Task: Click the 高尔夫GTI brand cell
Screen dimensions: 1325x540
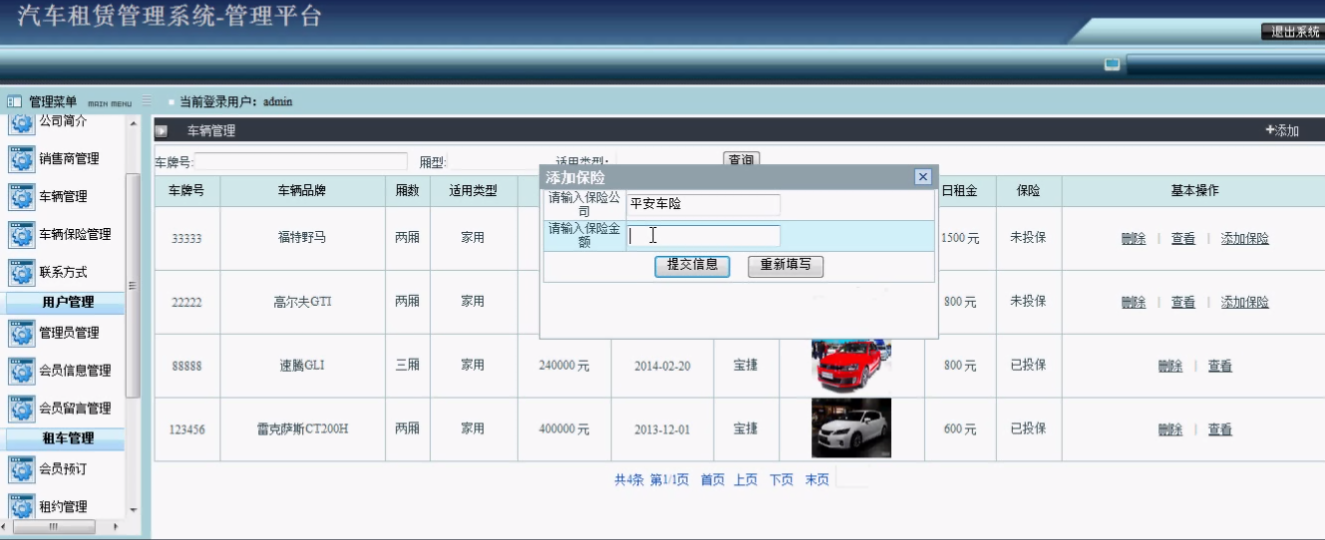Action: [302, 301]
